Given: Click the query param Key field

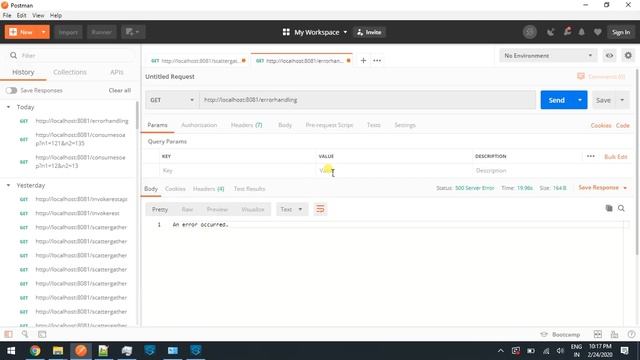Looking at the screenshot, I should point(238,171).
